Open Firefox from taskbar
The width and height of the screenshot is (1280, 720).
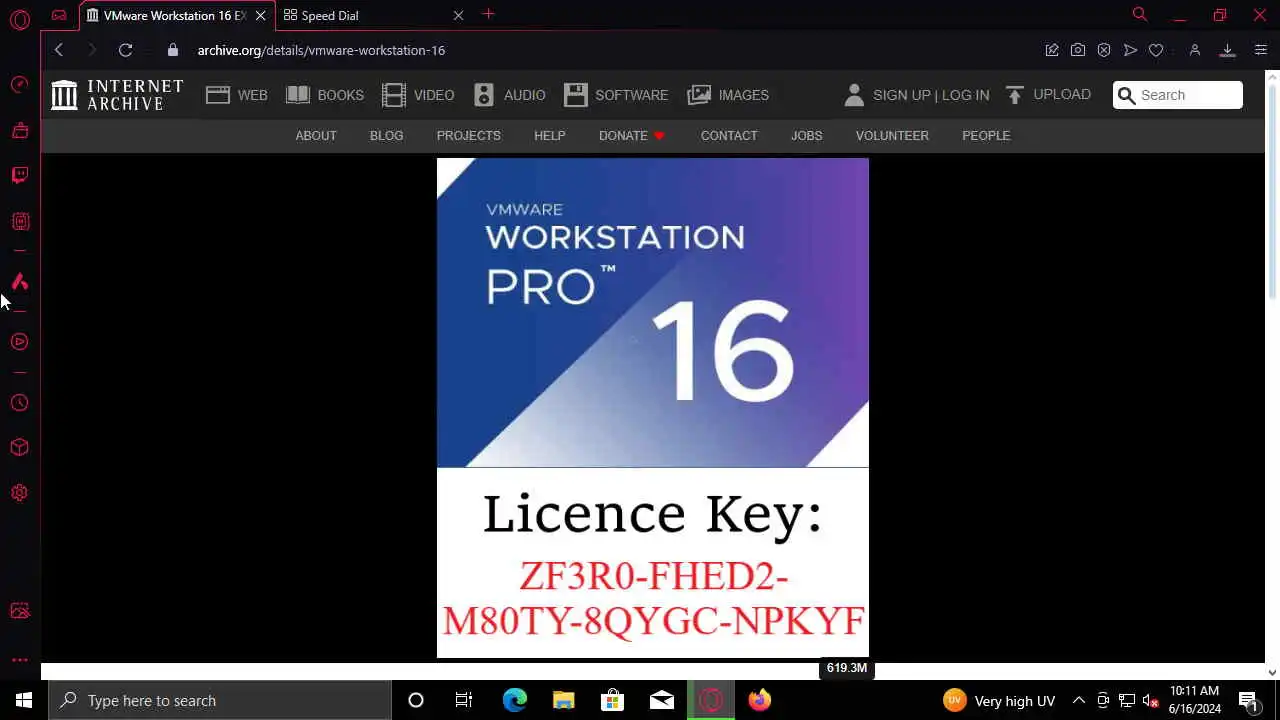[x=760, y=700]
